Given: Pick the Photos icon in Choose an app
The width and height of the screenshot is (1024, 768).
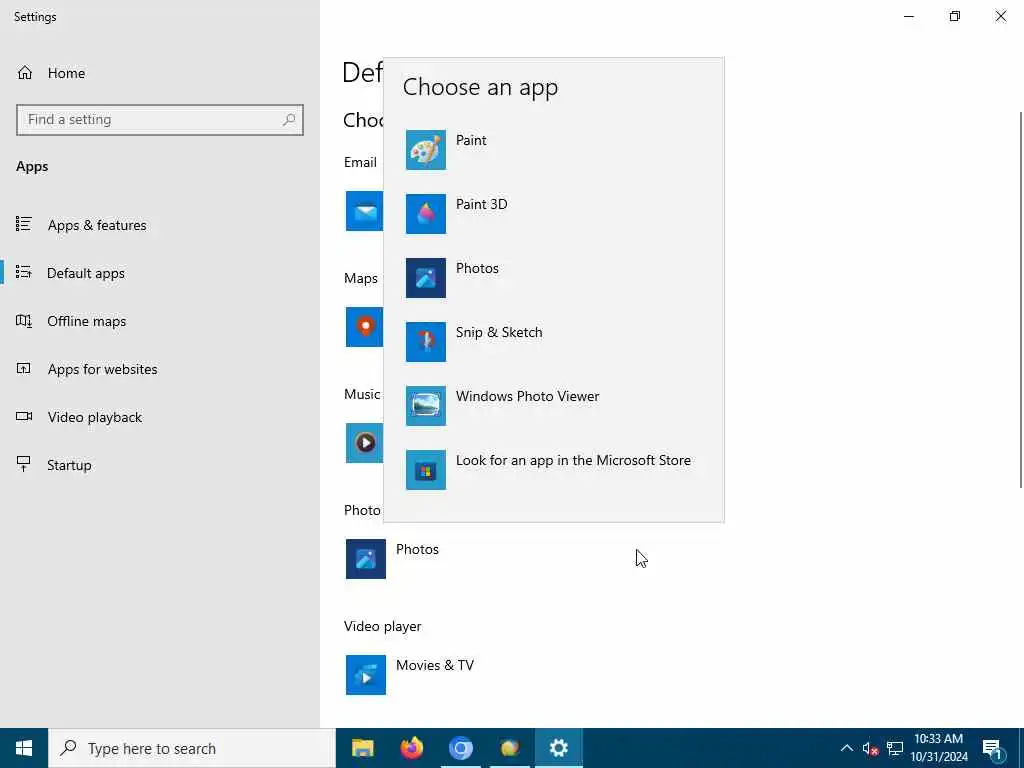Looking at the screenshot, I should click(x=426, y=278).
